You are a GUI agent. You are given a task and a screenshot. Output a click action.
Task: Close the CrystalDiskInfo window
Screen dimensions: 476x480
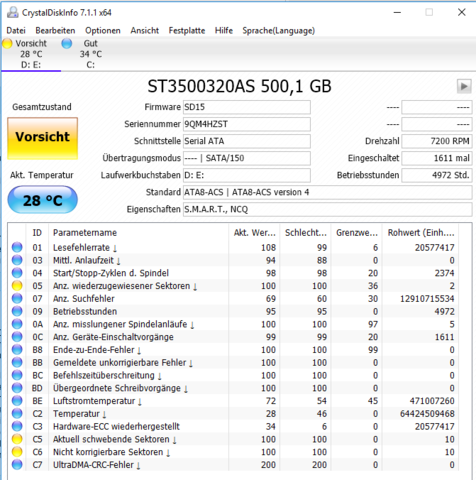[462, 12]
